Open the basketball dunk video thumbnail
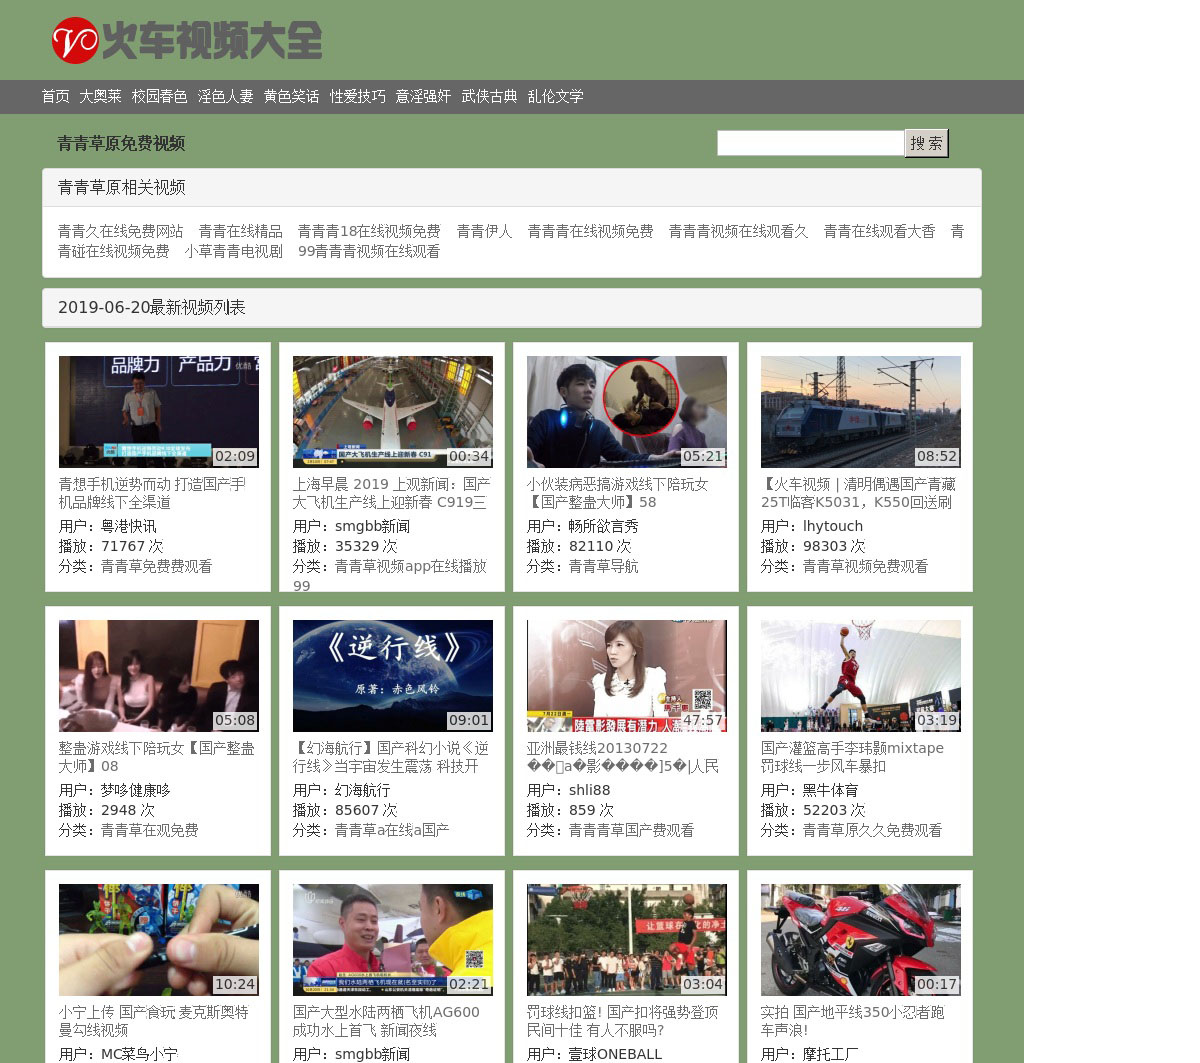The image size is (1200, 1063). [x=860, y=675]
